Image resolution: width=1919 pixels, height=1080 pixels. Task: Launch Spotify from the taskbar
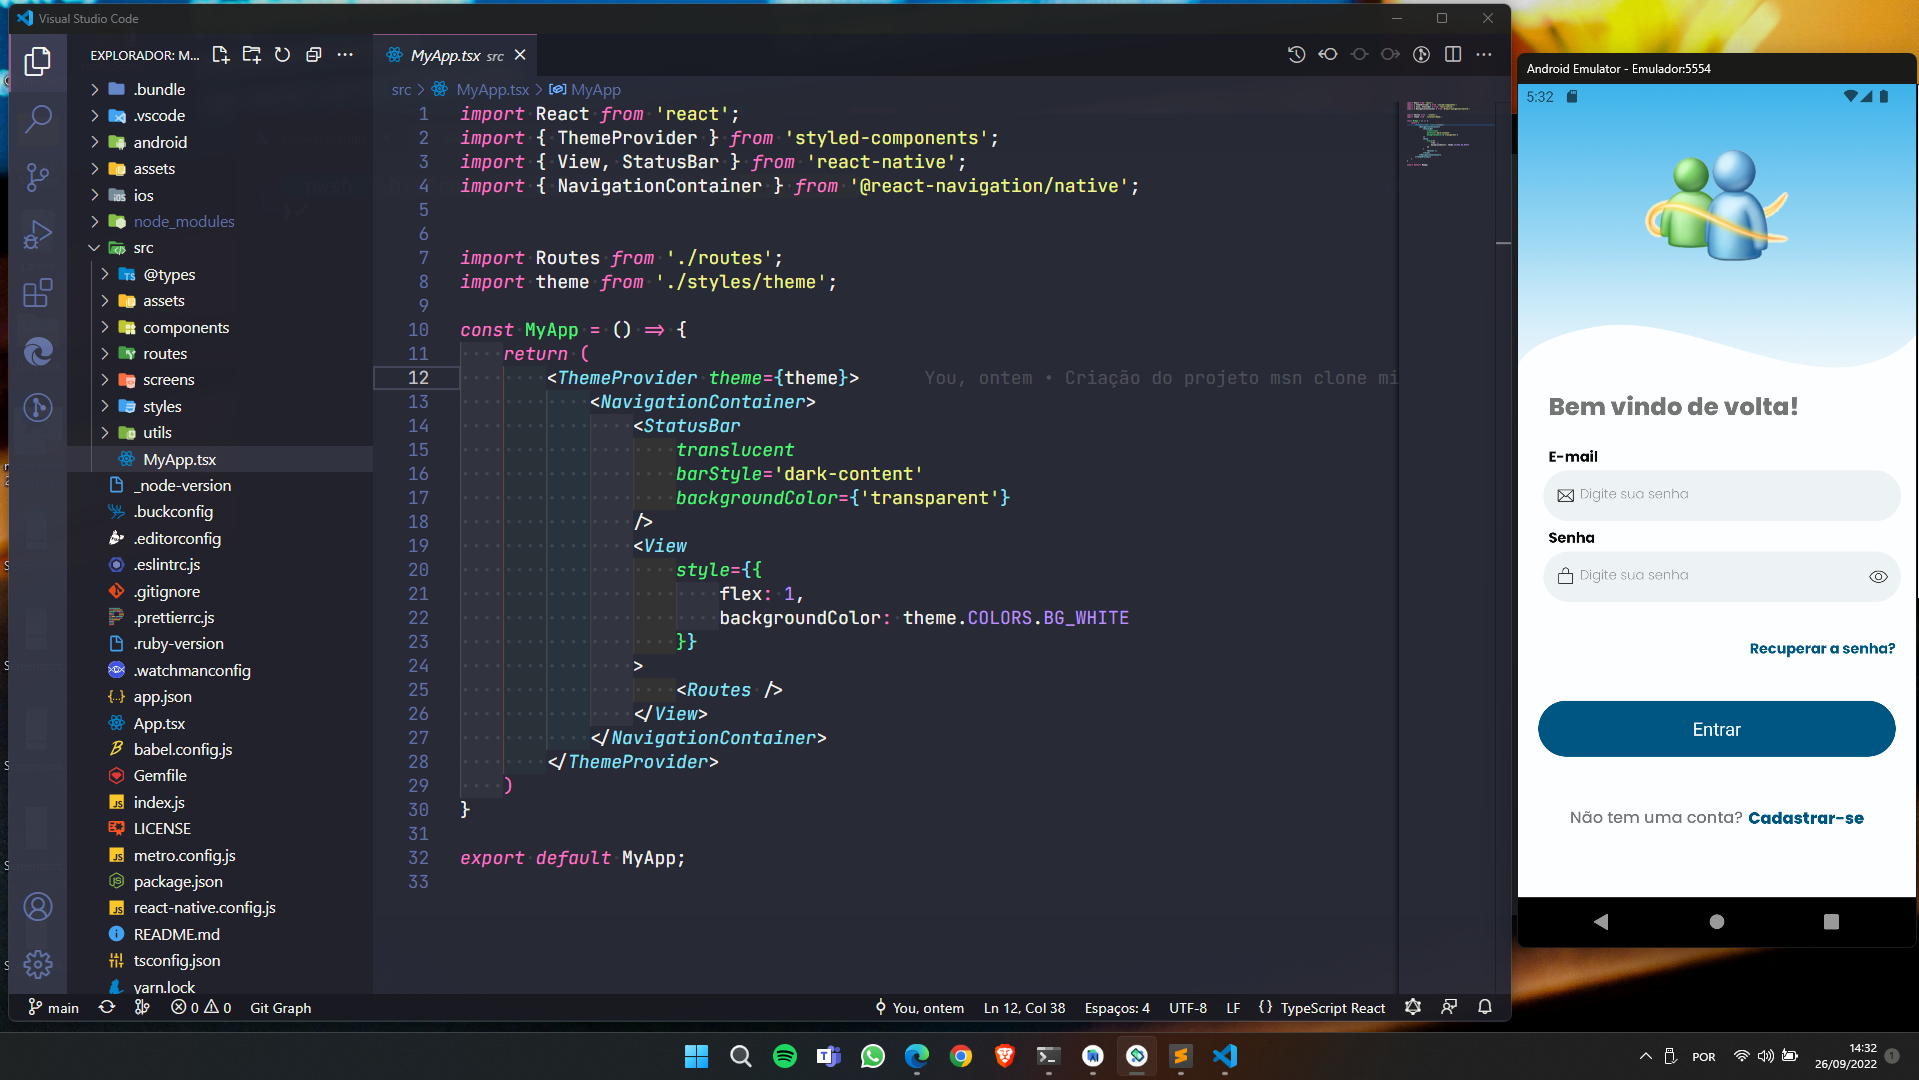tap(784, 1056)
